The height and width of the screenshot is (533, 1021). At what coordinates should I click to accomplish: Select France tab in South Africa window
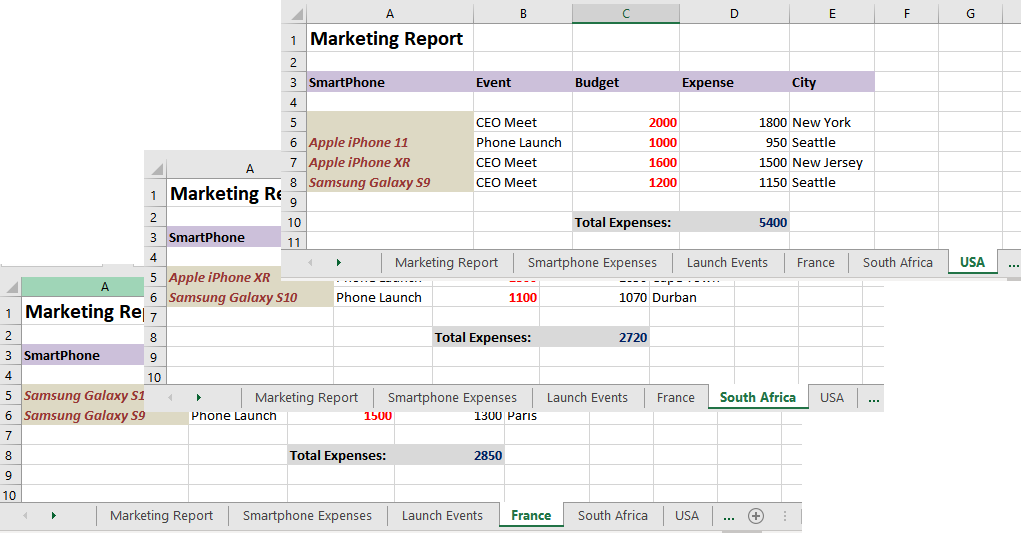675,397
